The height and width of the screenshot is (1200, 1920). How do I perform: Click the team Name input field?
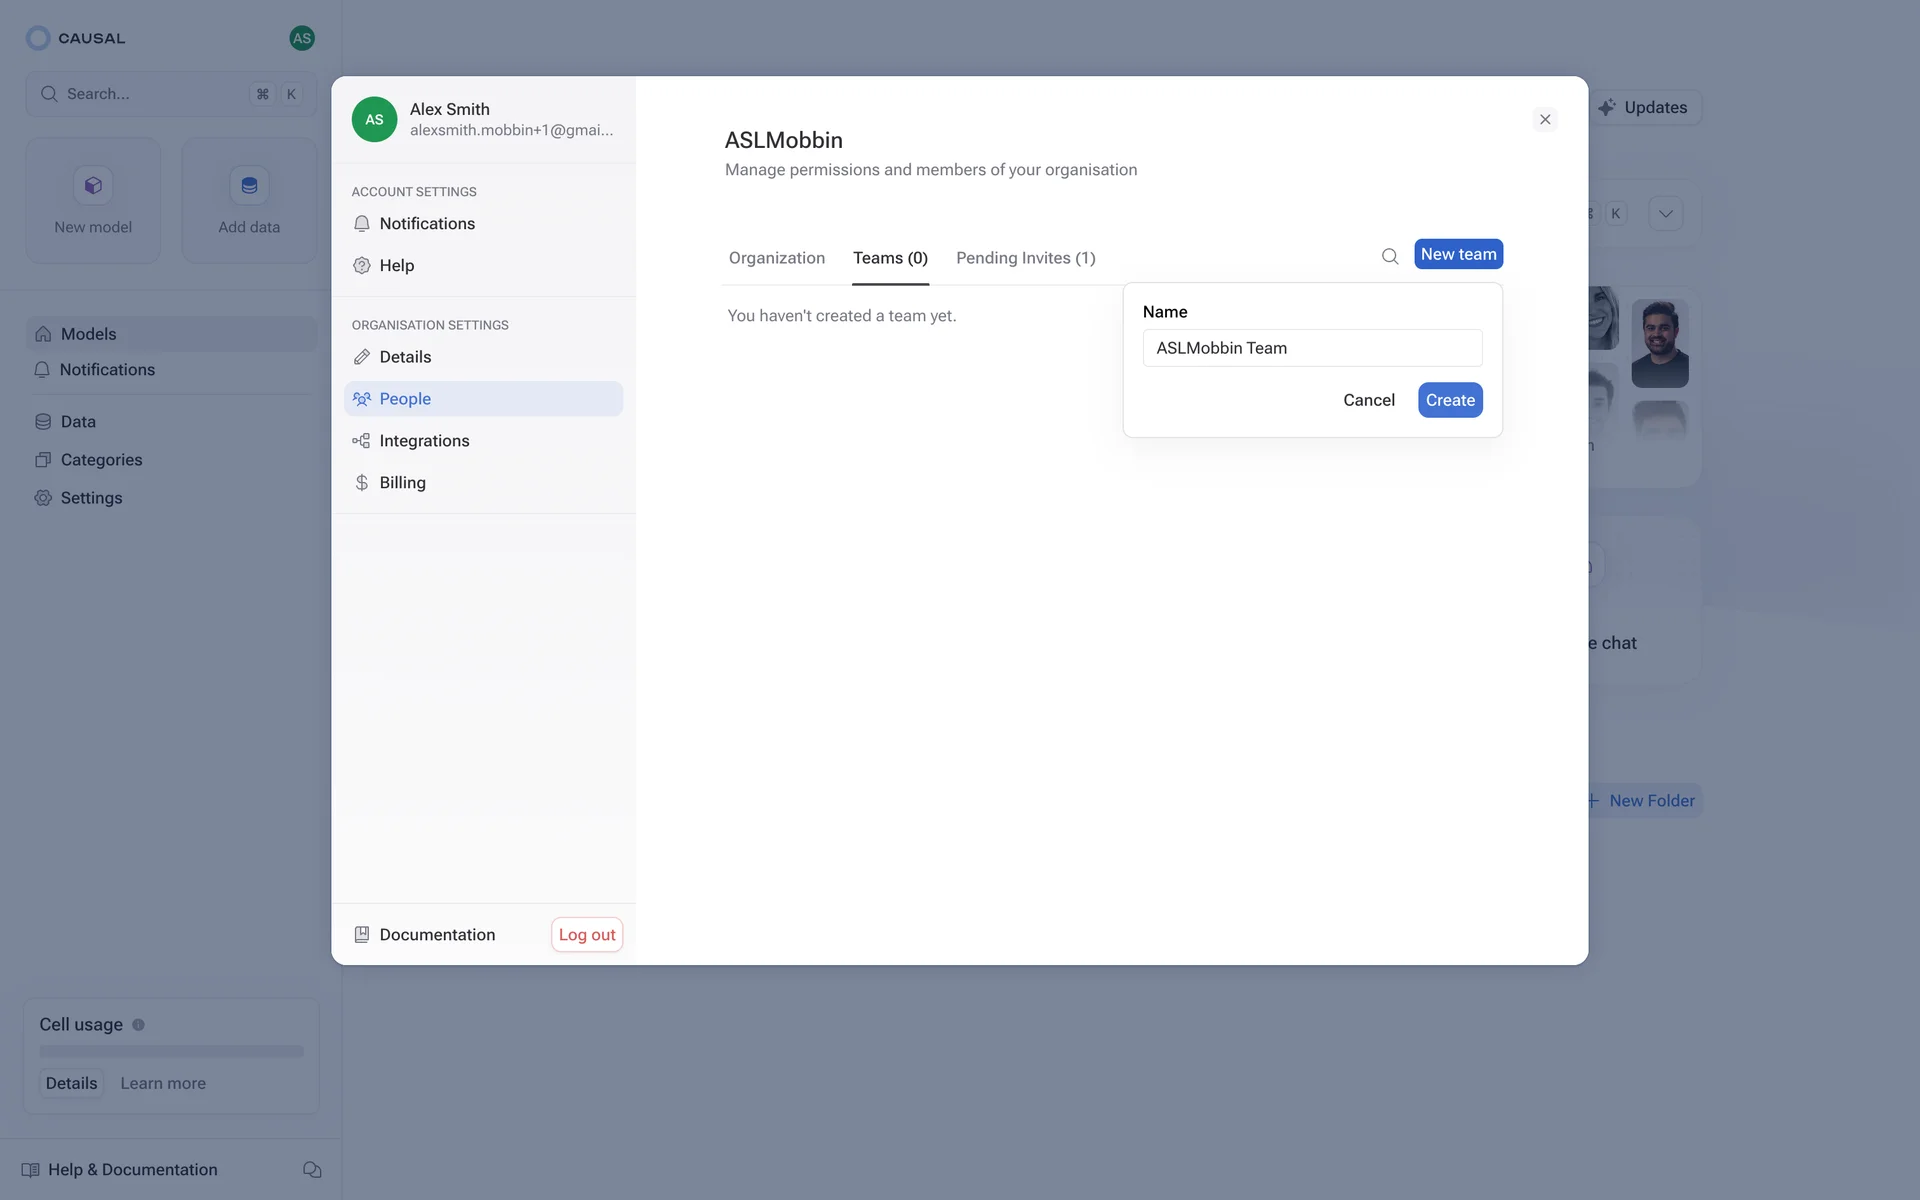pyautogui.click(x=1312, y=348)
